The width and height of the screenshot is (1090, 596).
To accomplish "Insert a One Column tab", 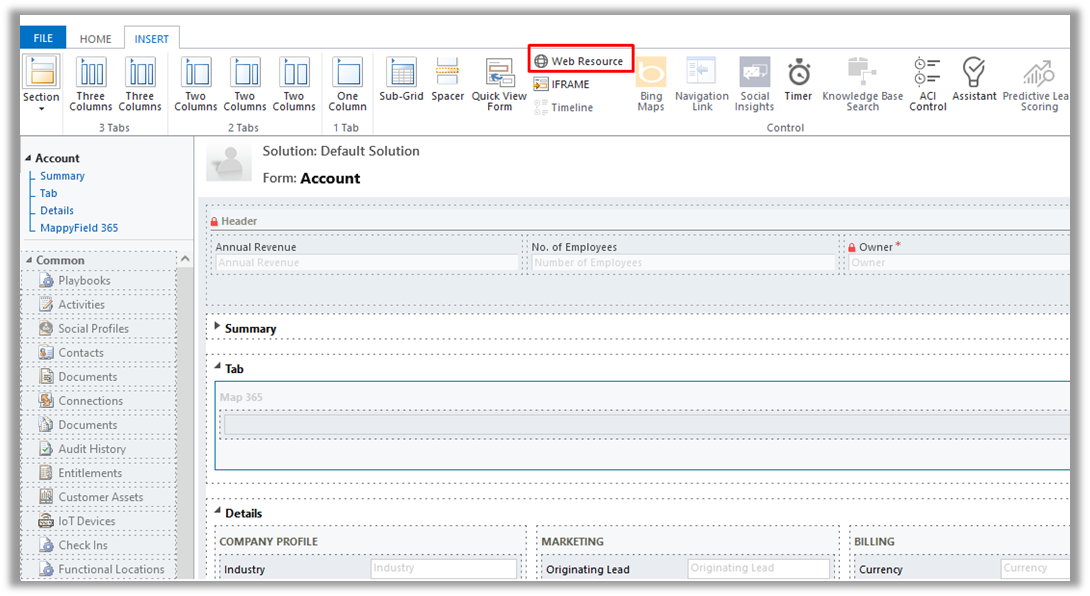I will [347, 84].
